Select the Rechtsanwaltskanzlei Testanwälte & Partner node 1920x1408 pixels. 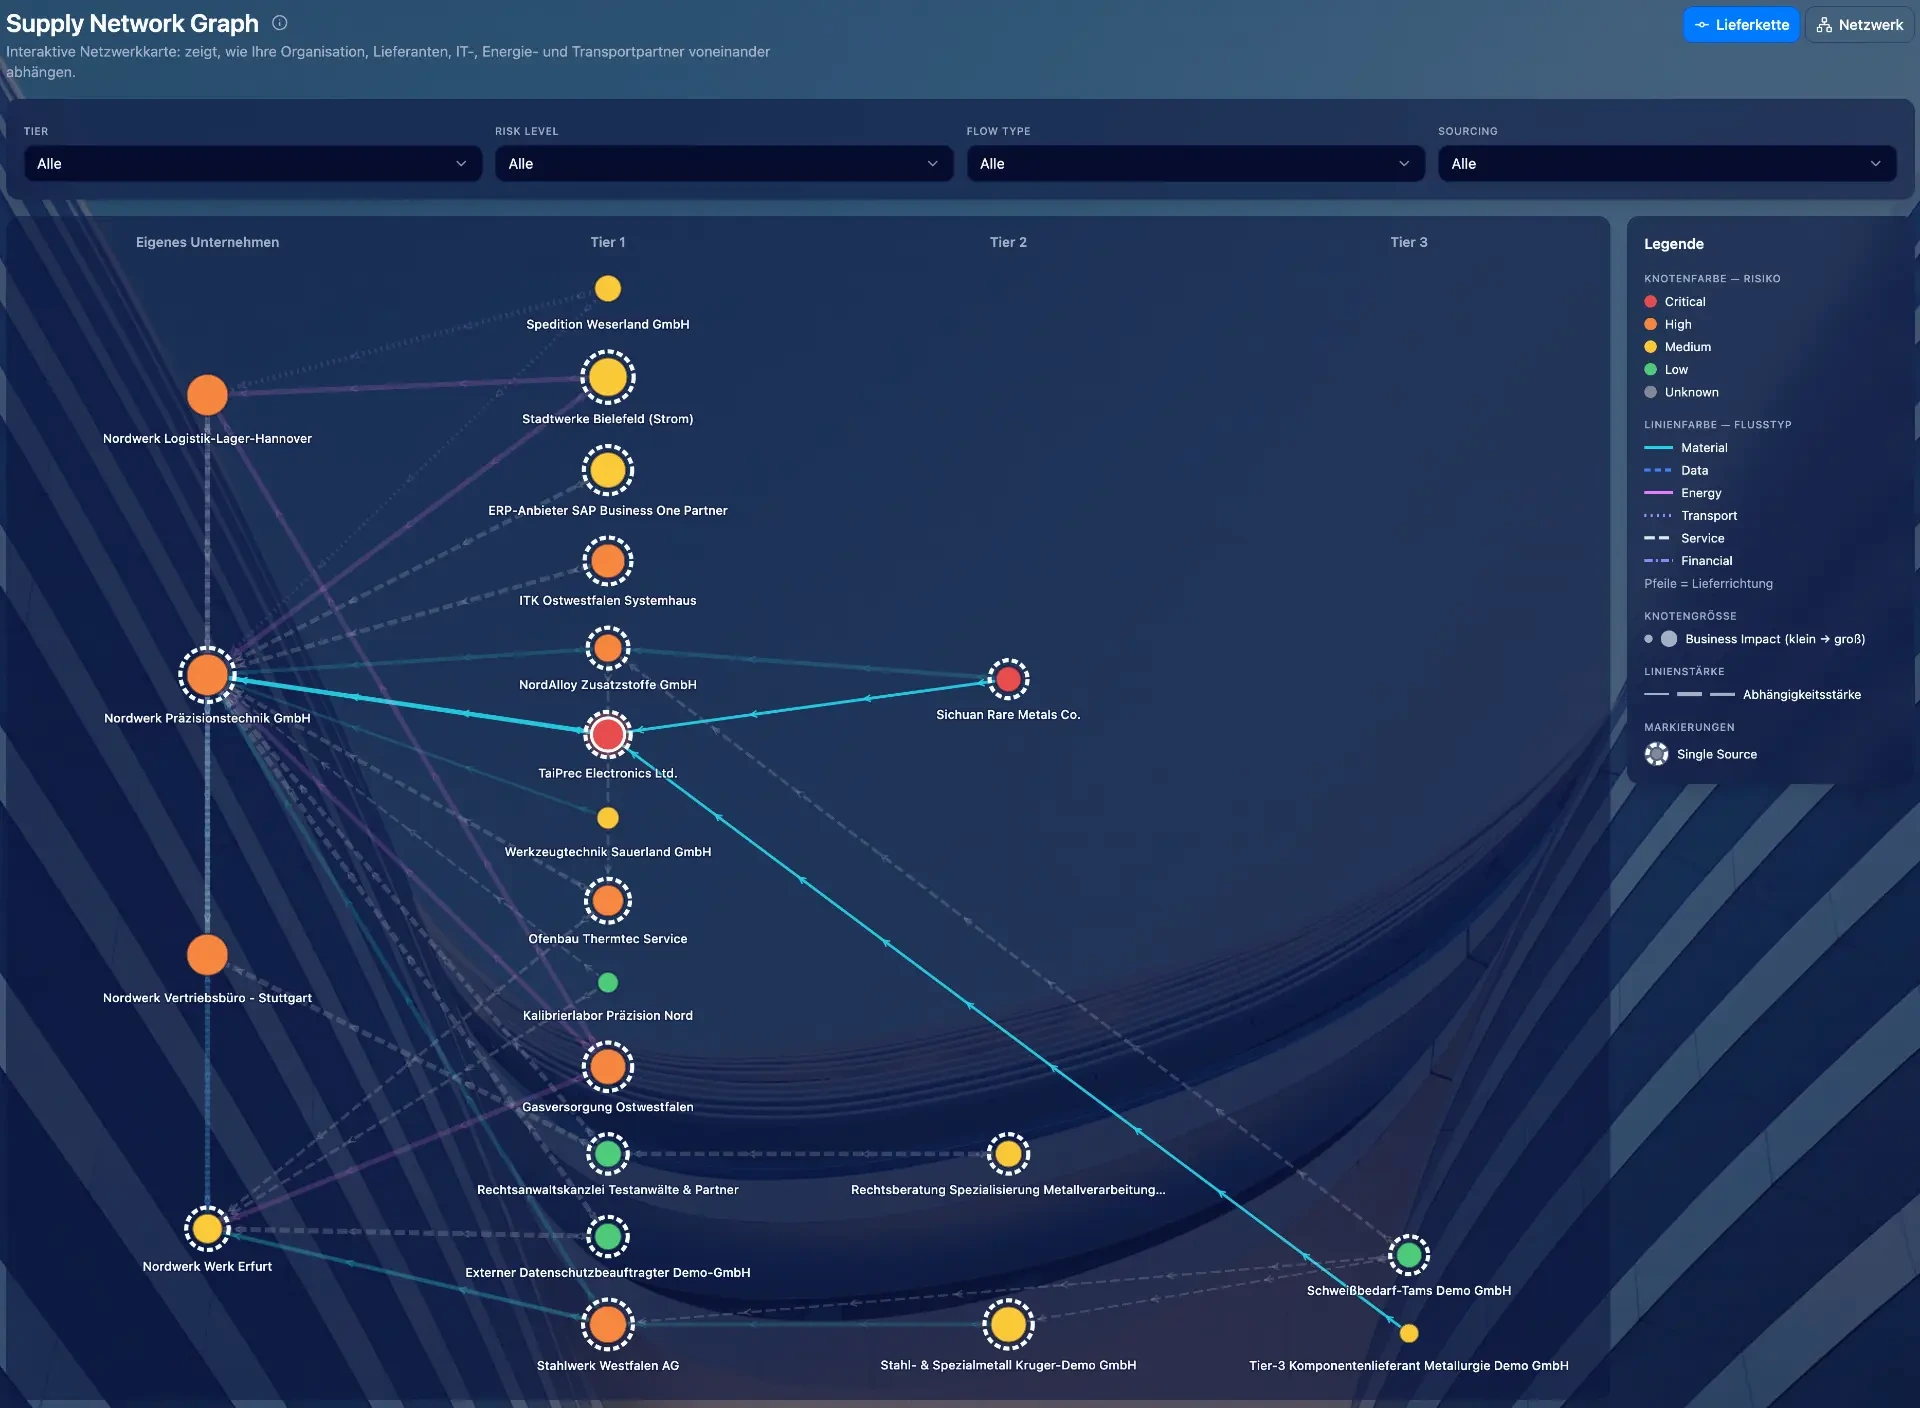click(x=608, y=1154)
